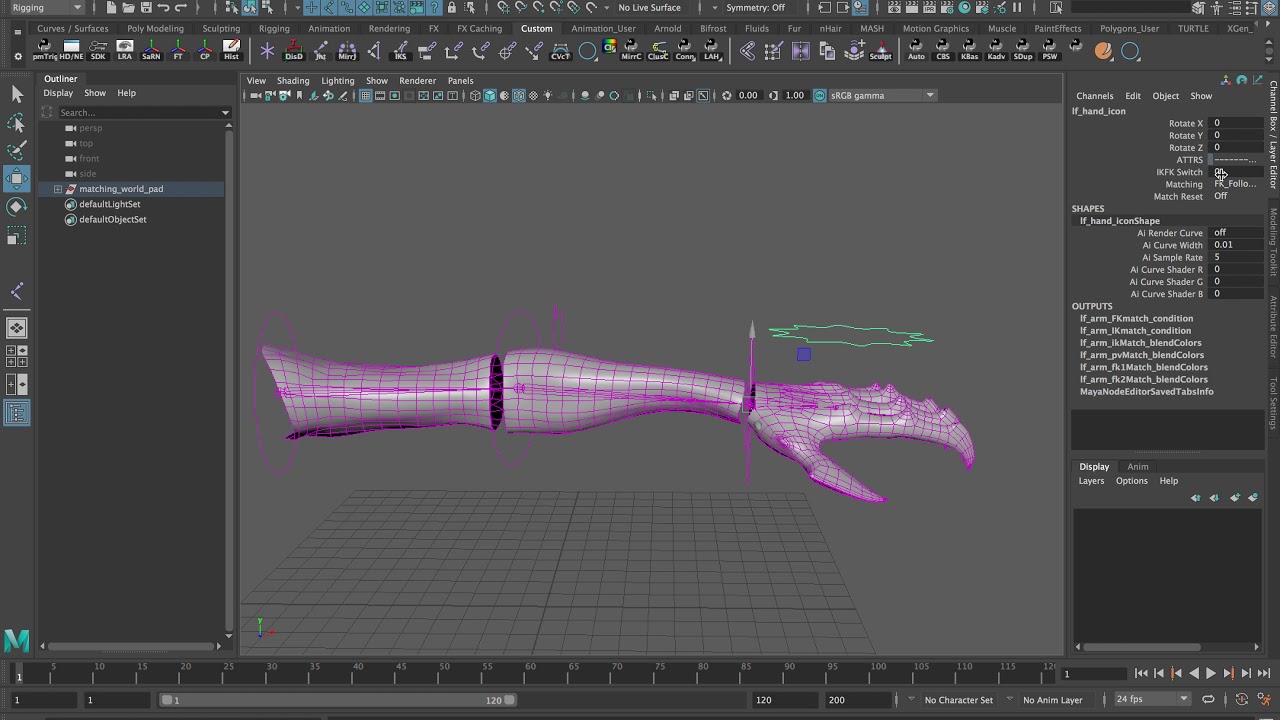This screenshot has width=1280, height=720.
Task: Click the PSW shelf button
Action: coord(1049,51)
